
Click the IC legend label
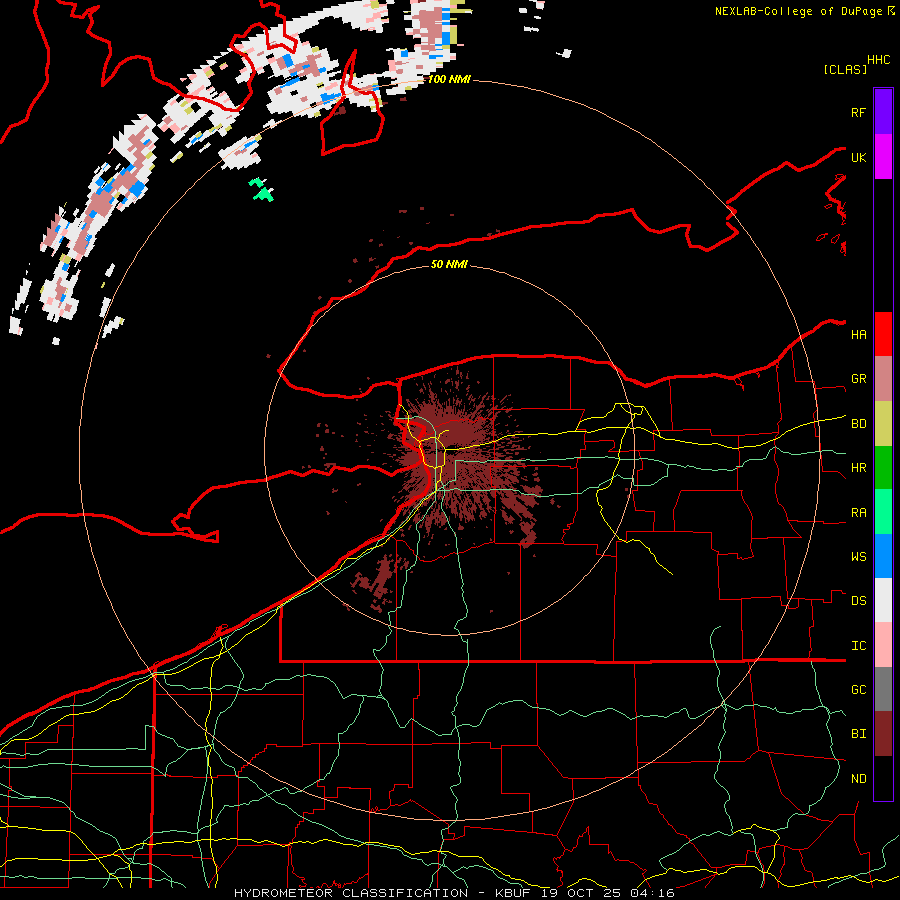pos(858,646)
